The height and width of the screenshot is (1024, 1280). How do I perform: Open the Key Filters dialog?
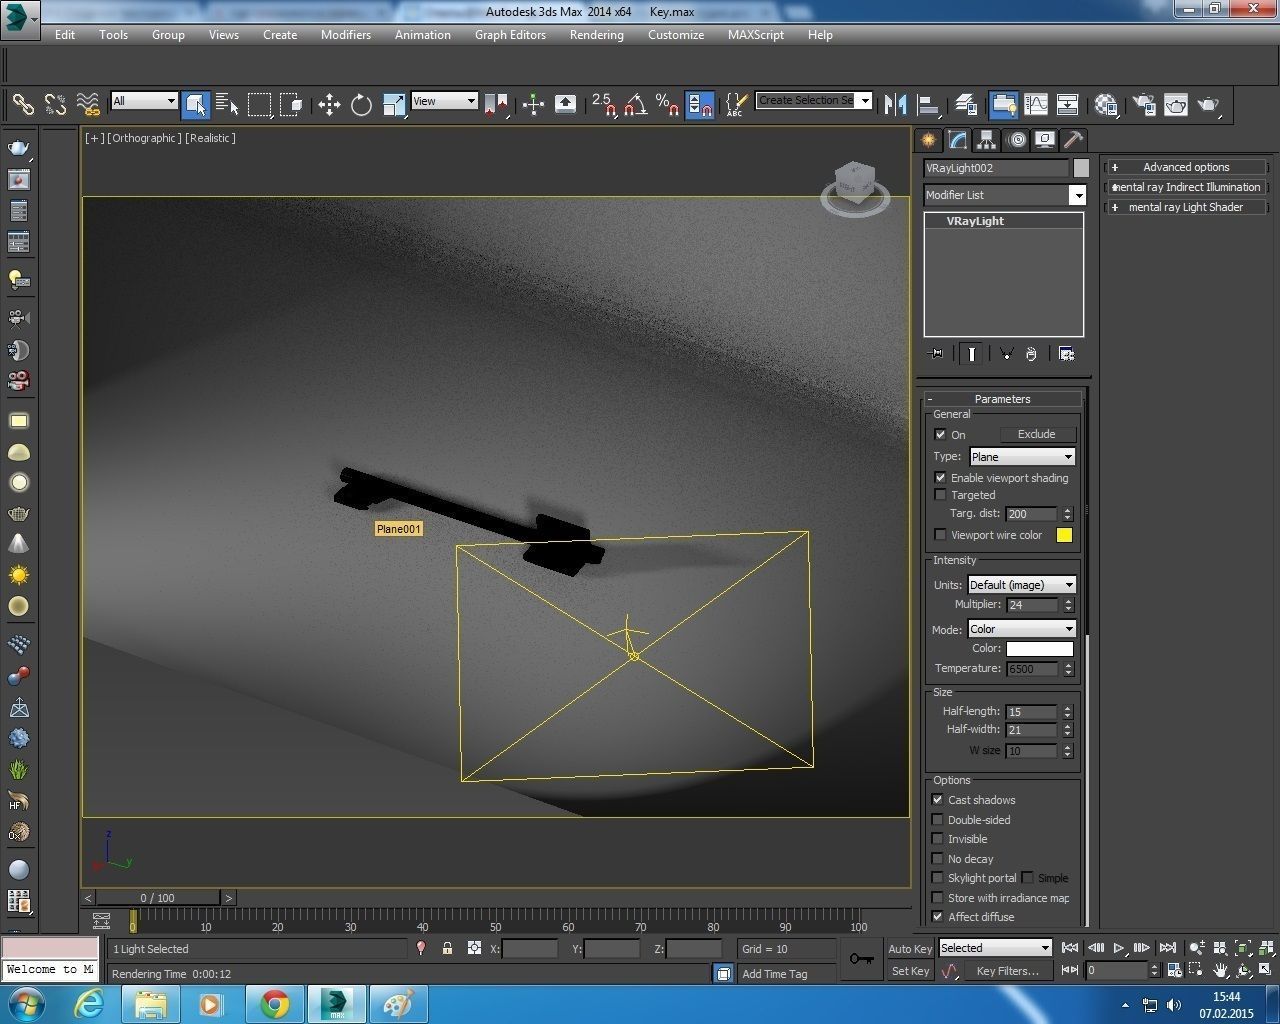pos(1008,971)
